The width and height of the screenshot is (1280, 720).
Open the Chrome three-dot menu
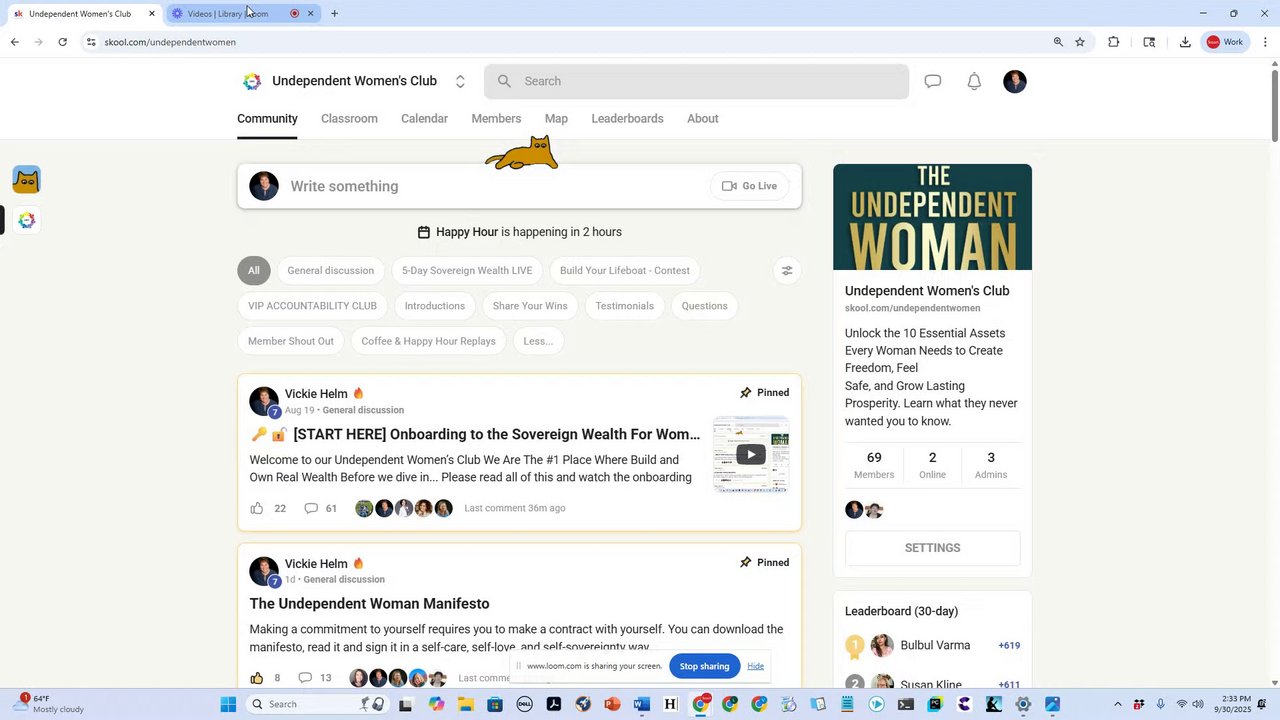click(1265, 42)
